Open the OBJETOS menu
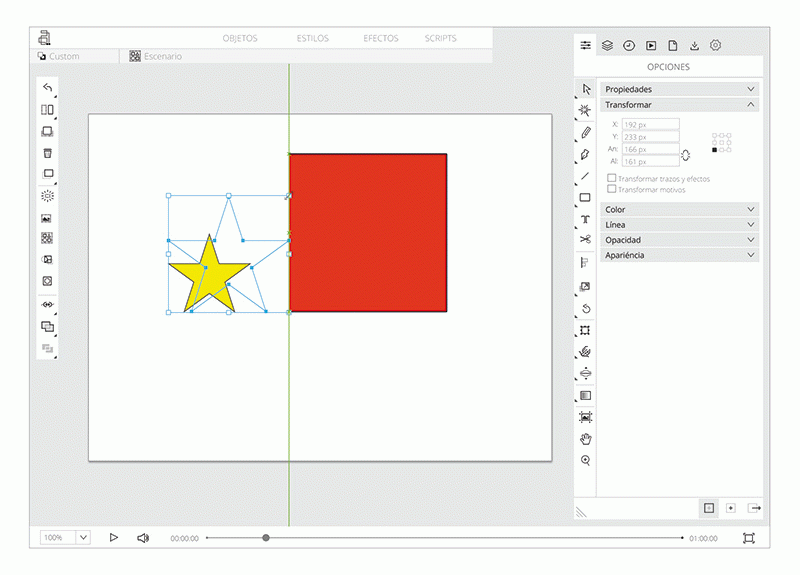 pyautogui.click(x=240, y=39)
